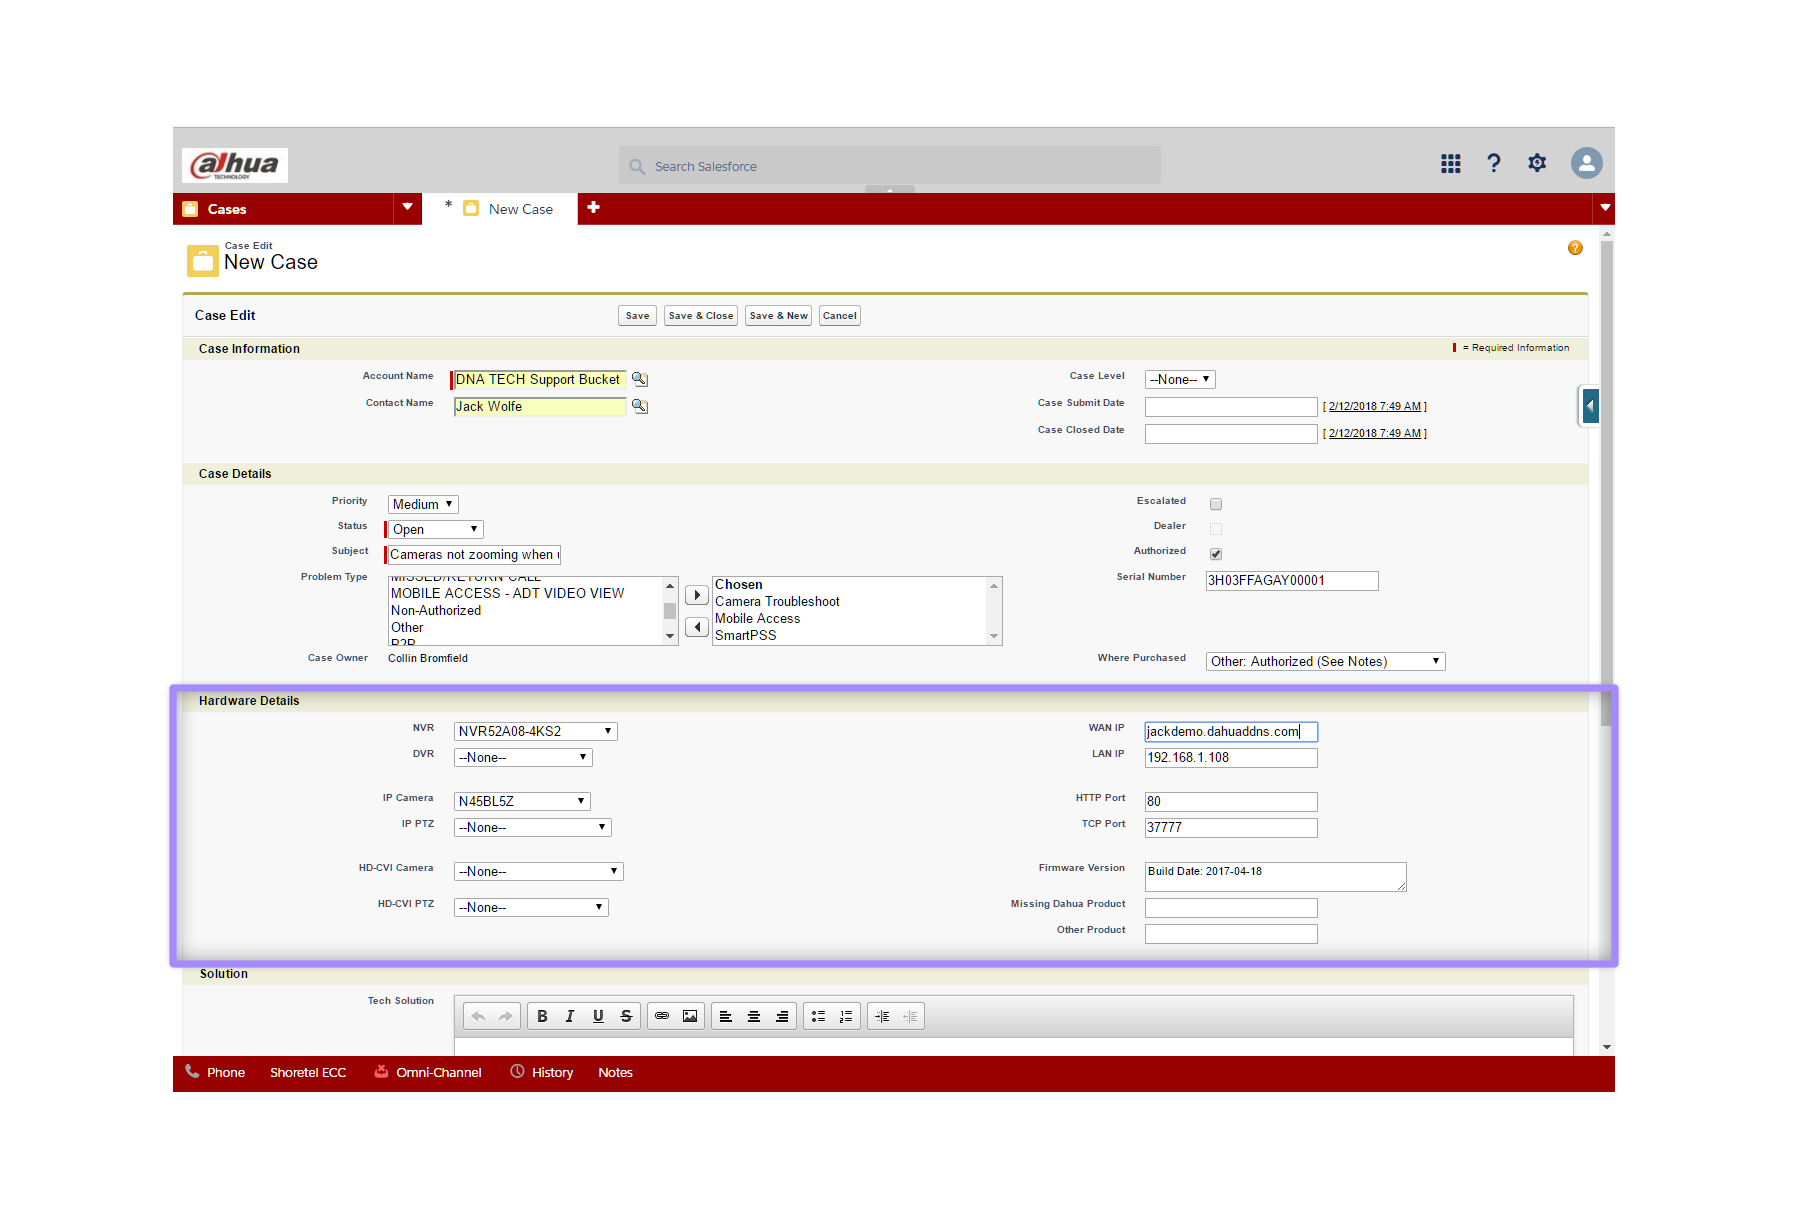Expand the NVR model dropdown

coord(535,732)
